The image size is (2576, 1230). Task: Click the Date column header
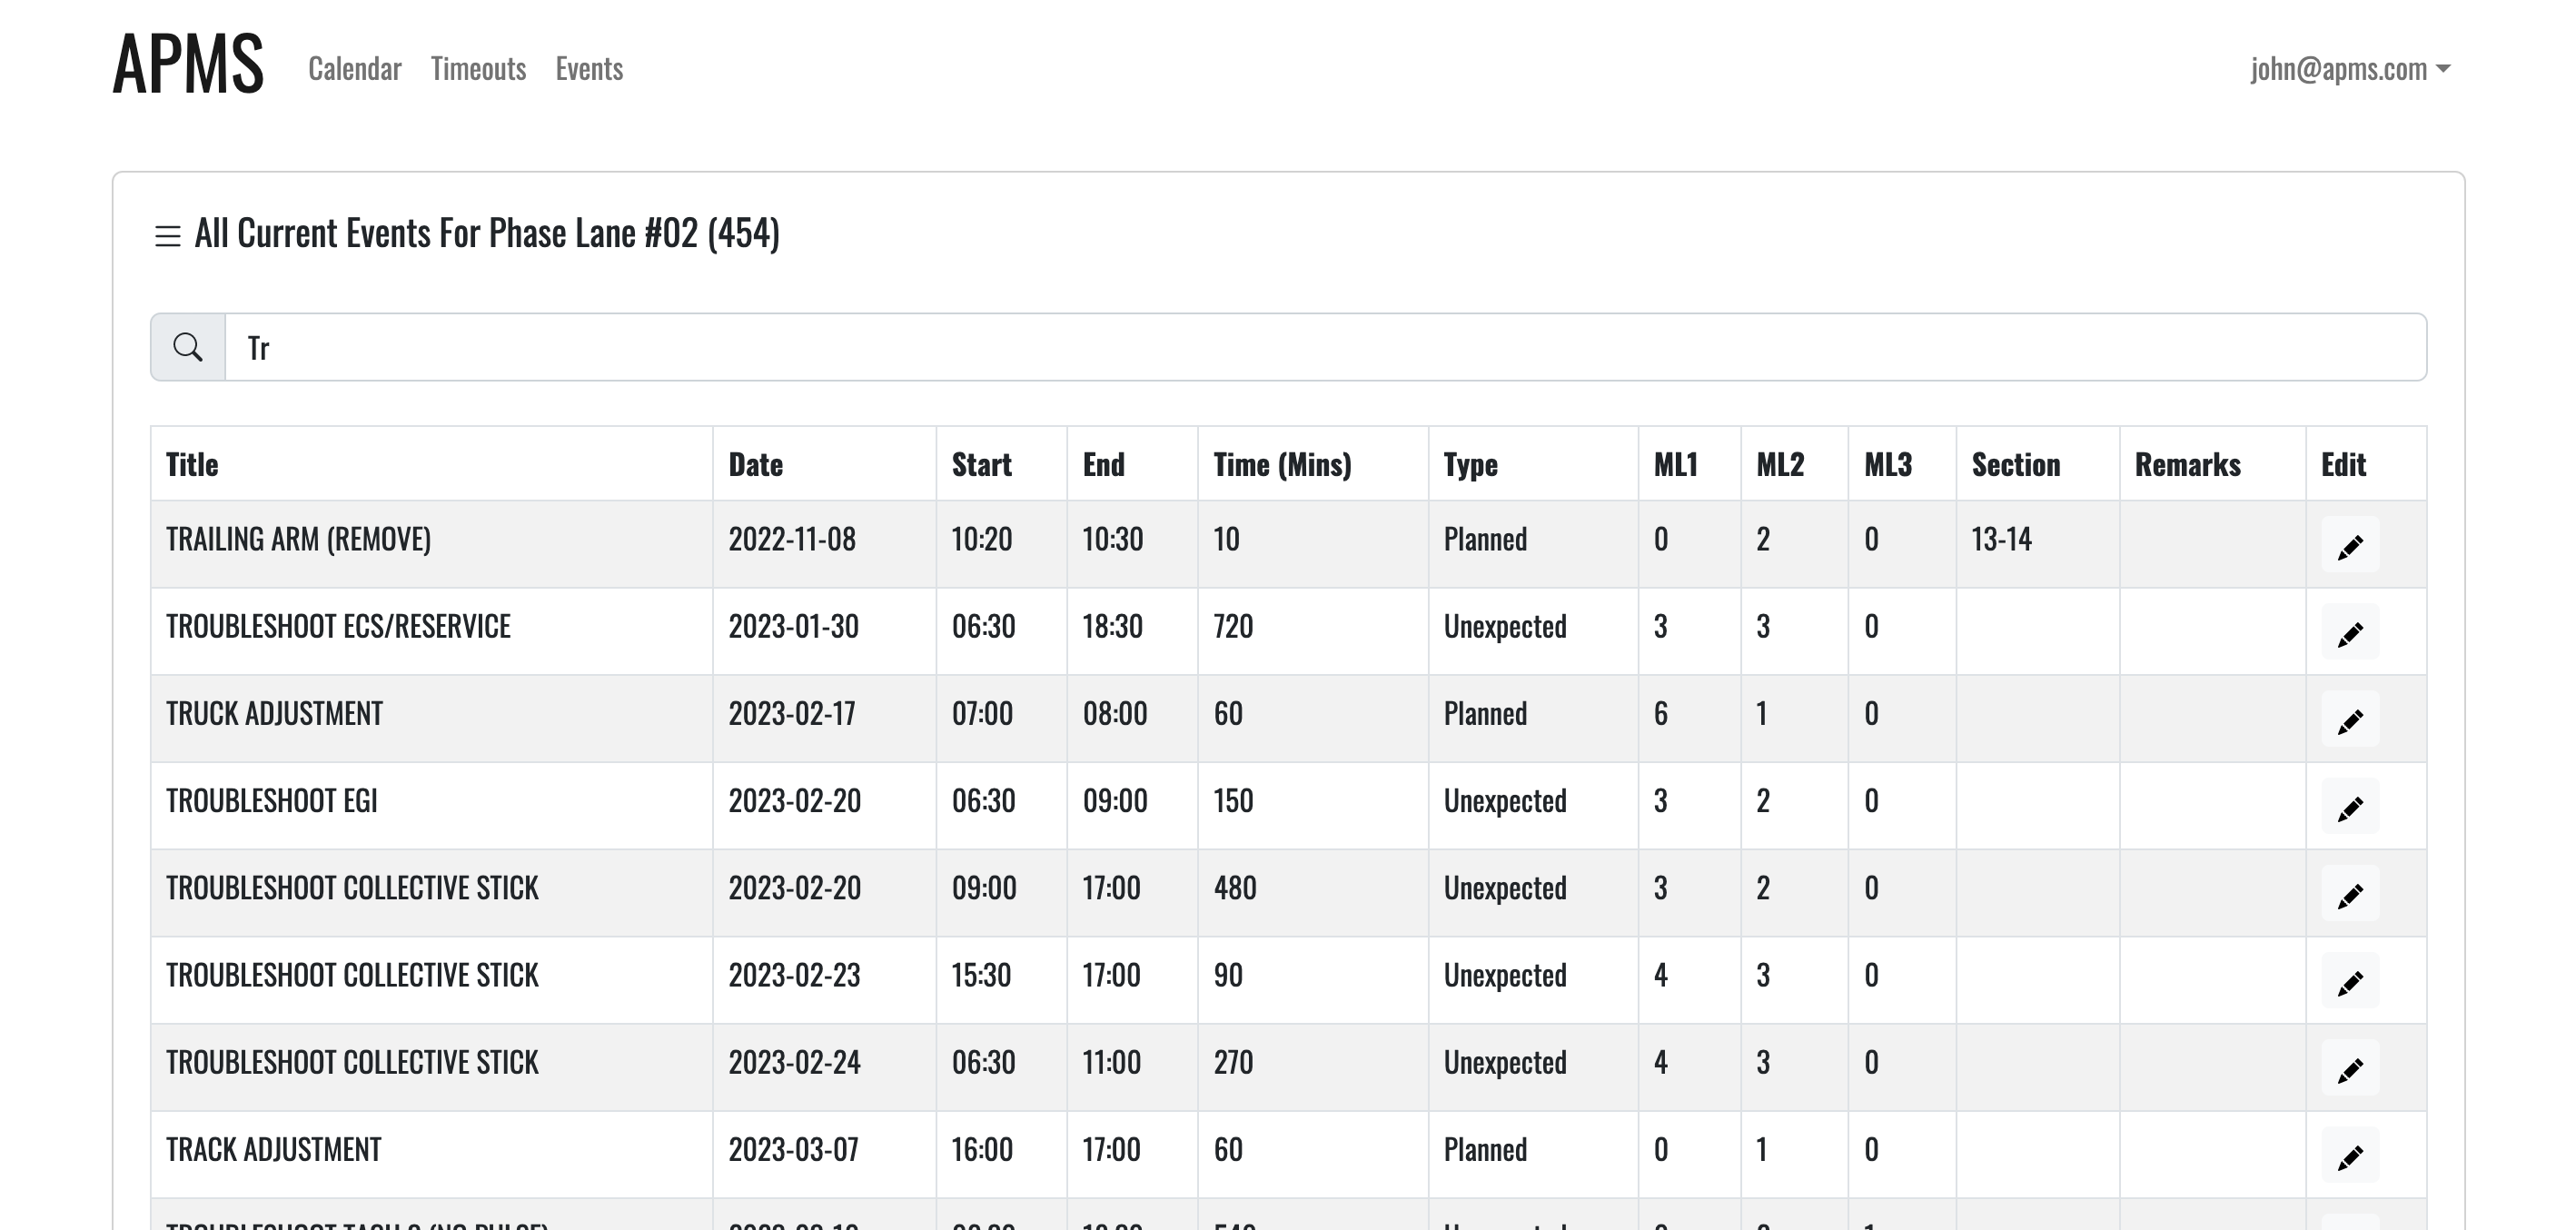[755, 464]
